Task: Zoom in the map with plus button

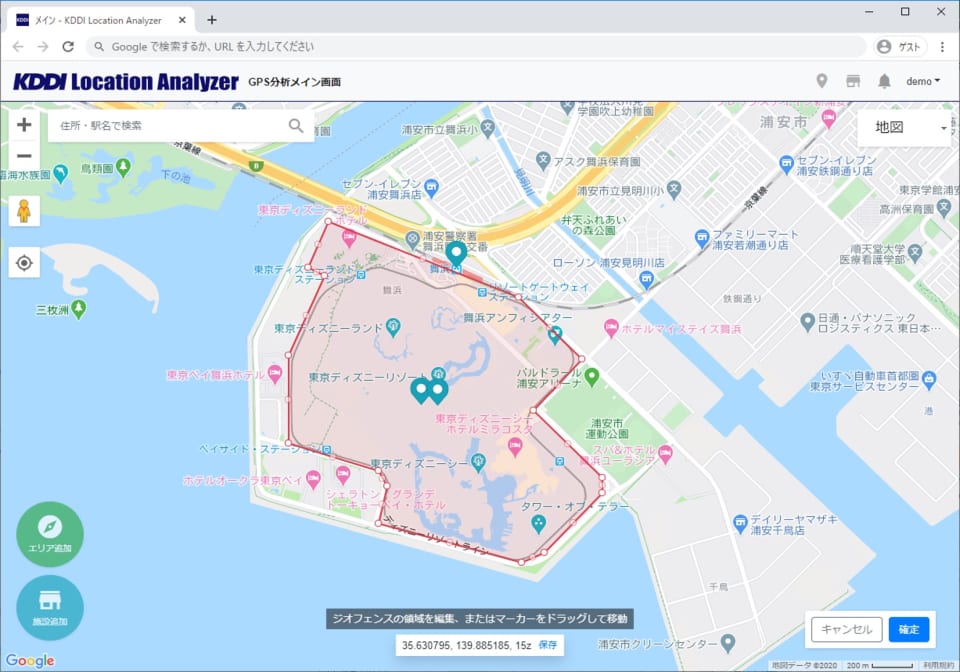Action: click(x=24, y=125)
